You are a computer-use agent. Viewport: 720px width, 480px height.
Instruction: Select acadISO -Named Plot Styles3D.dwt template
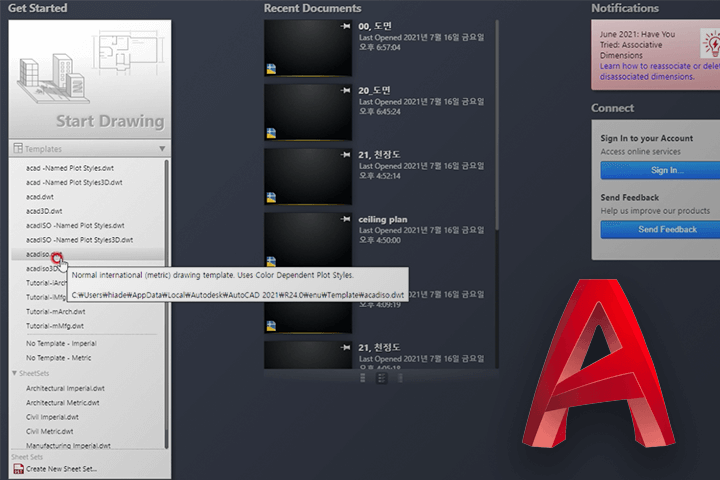click(79, 240)
